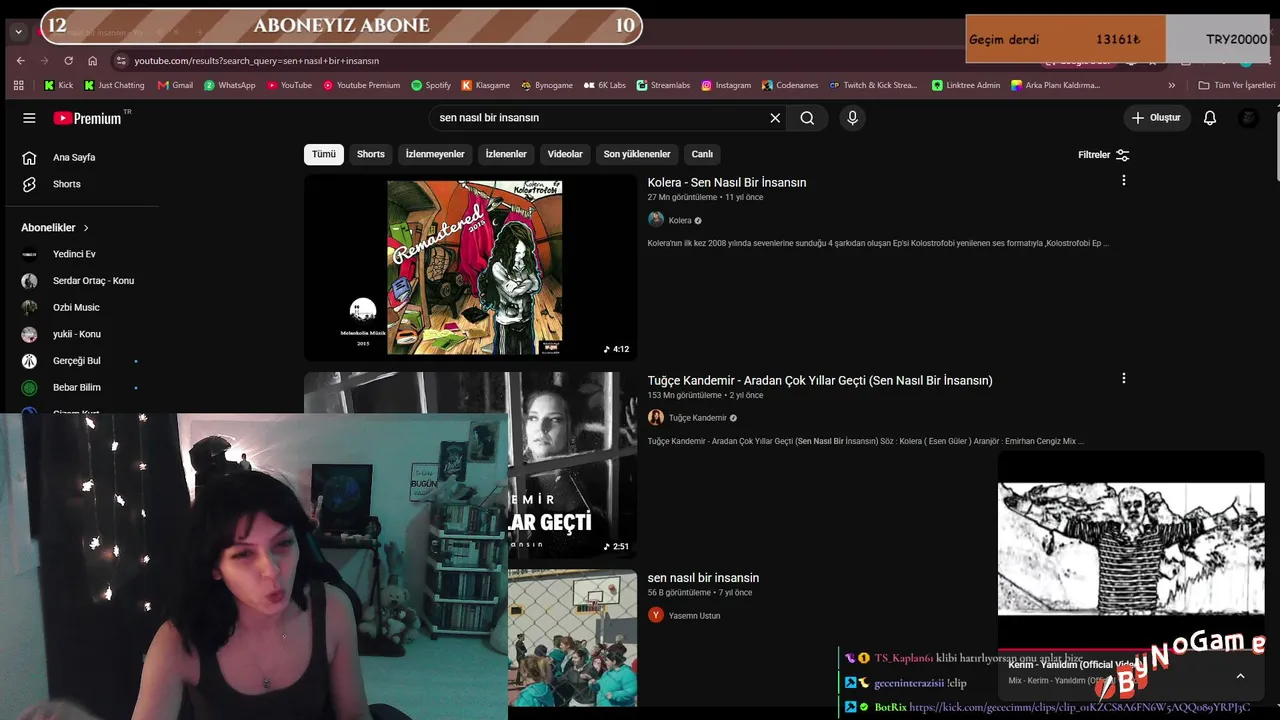Open the Filtreler filter options
The height and width of the screenshot is (720, 1280).
point(1104,155)
